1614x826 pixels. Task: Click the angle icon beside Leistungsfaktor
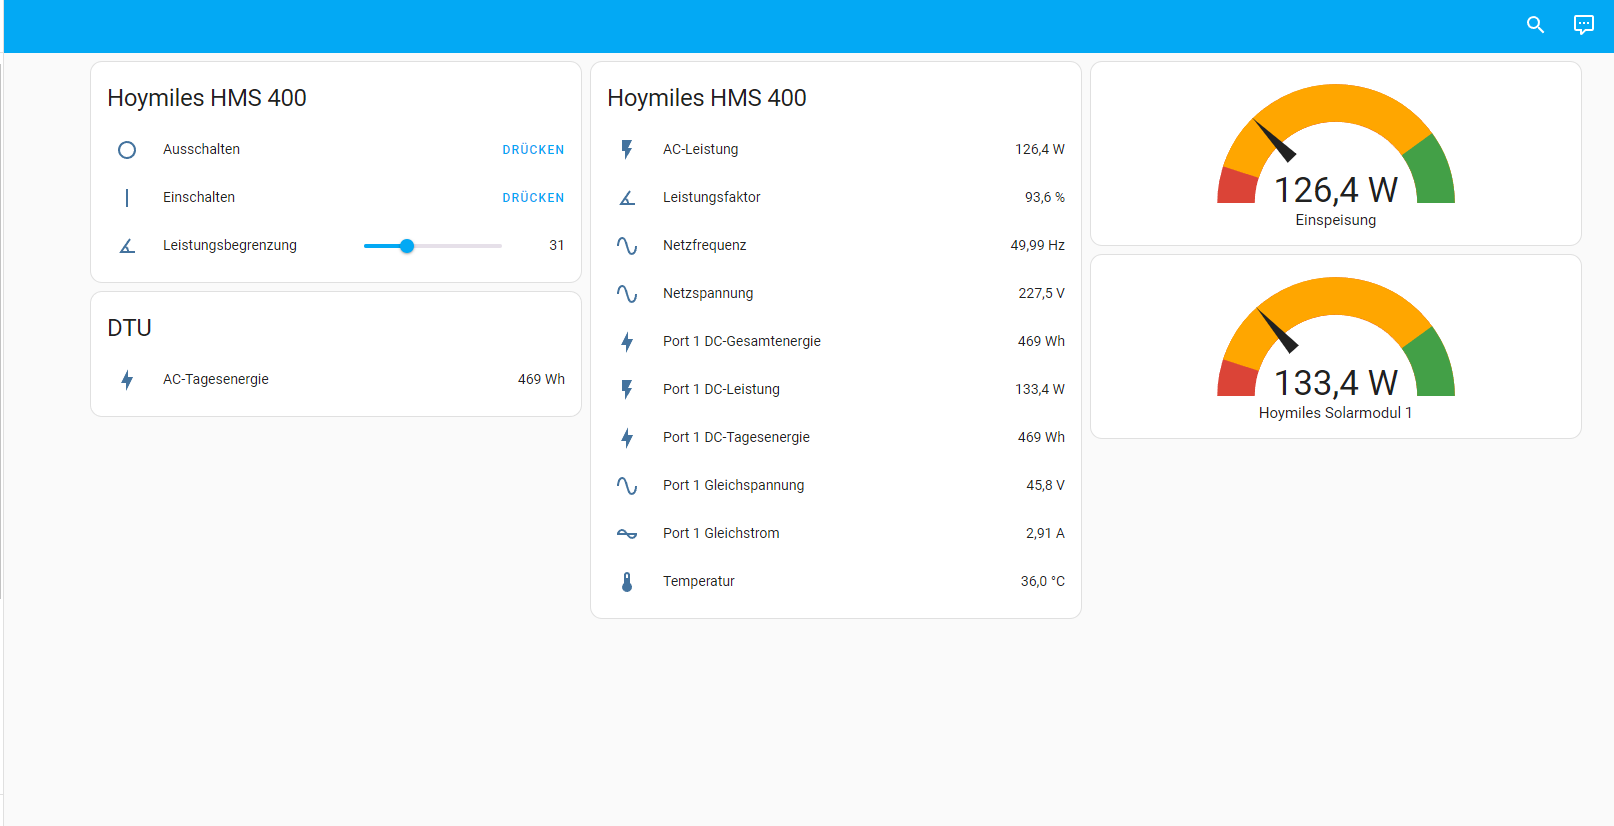coord(627,198)
